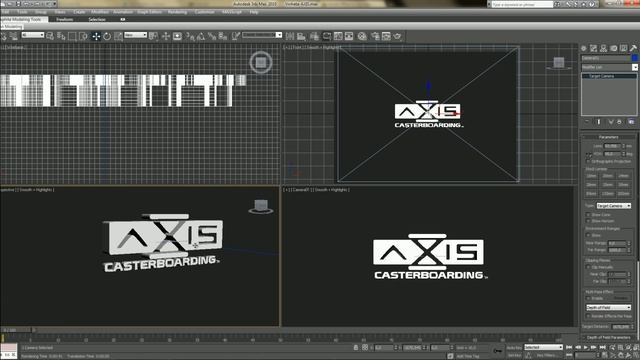640x360 pixels.
Task: Check the Multi-Pass Effect Enable checkbox
Action: (589, 298)
